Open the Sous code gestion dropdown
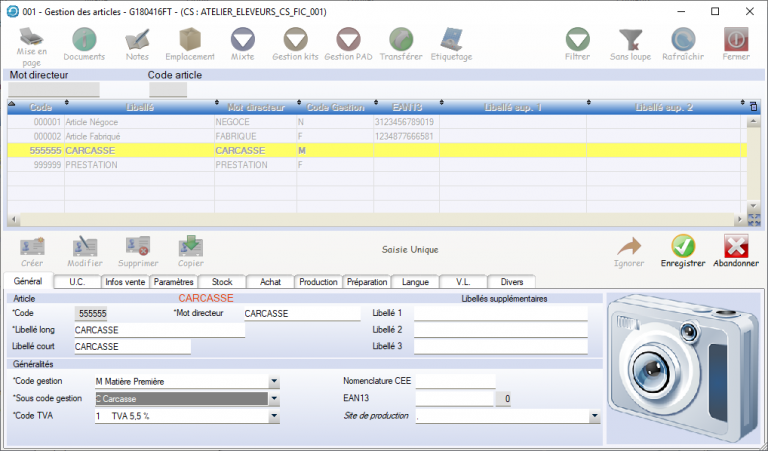Viewport: 768px width, 451px height. click(x=274, y=398)
